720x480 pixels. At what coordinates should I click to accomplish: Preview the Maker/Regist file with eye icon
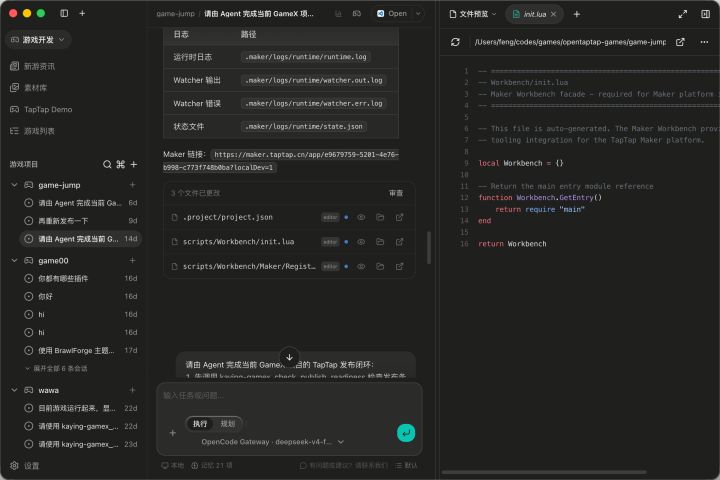(x=361, y=266)
